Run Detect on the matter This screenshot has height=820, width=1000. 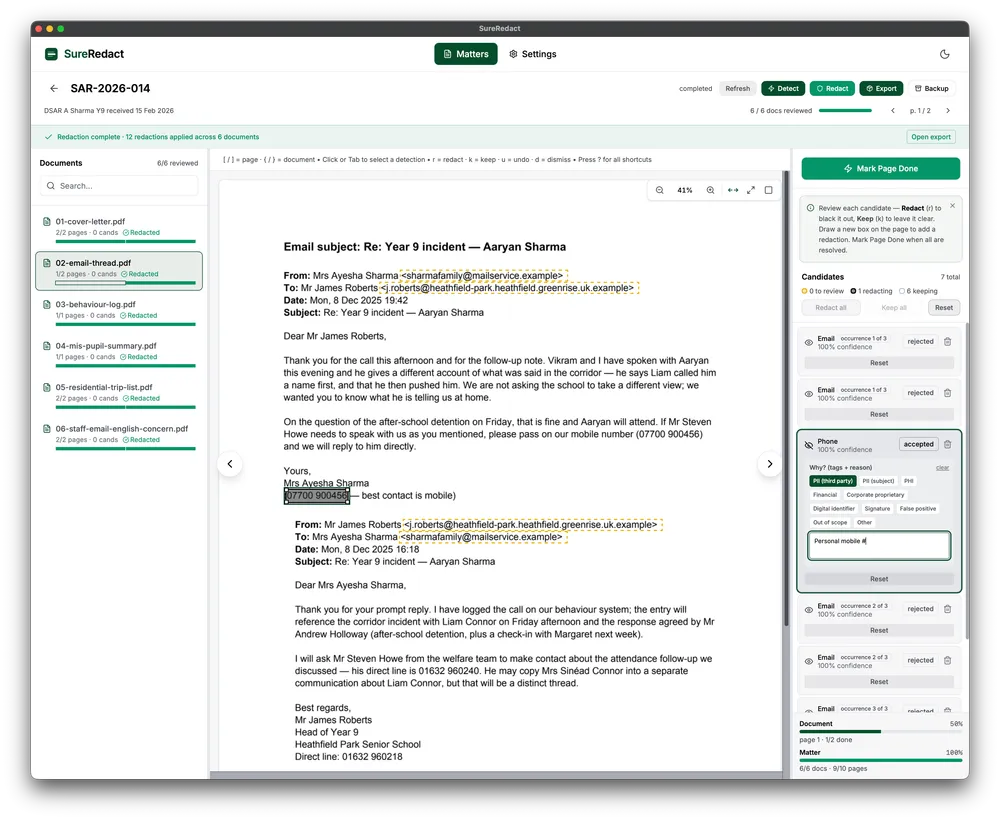point(783,89)
